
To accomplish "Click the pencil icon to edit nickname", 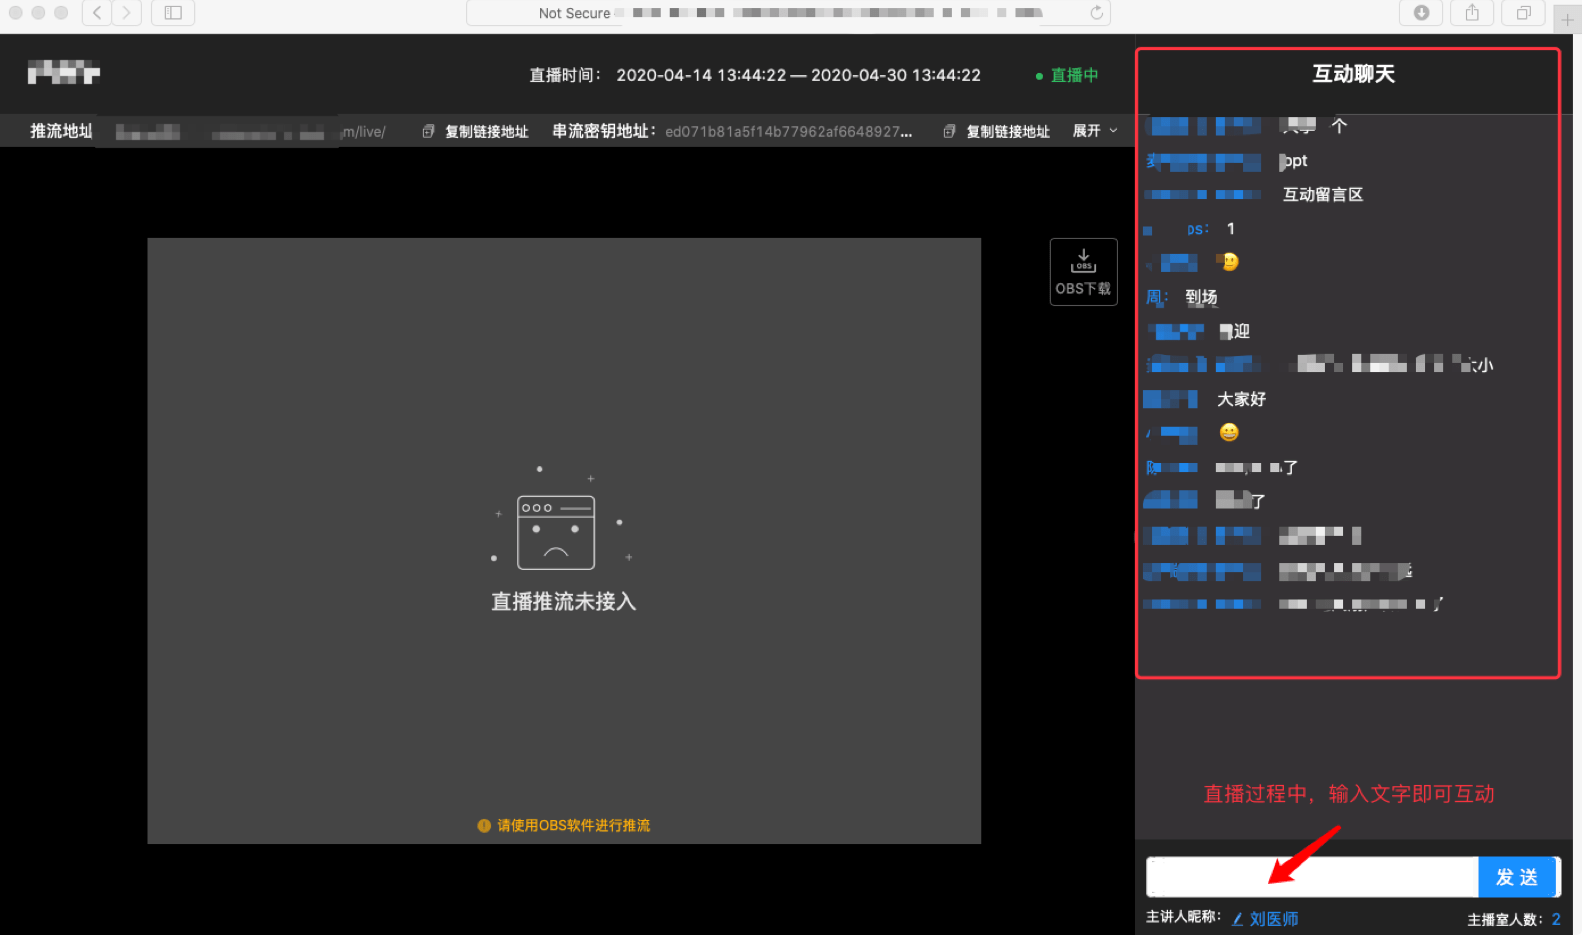I will click(1237, 919).
